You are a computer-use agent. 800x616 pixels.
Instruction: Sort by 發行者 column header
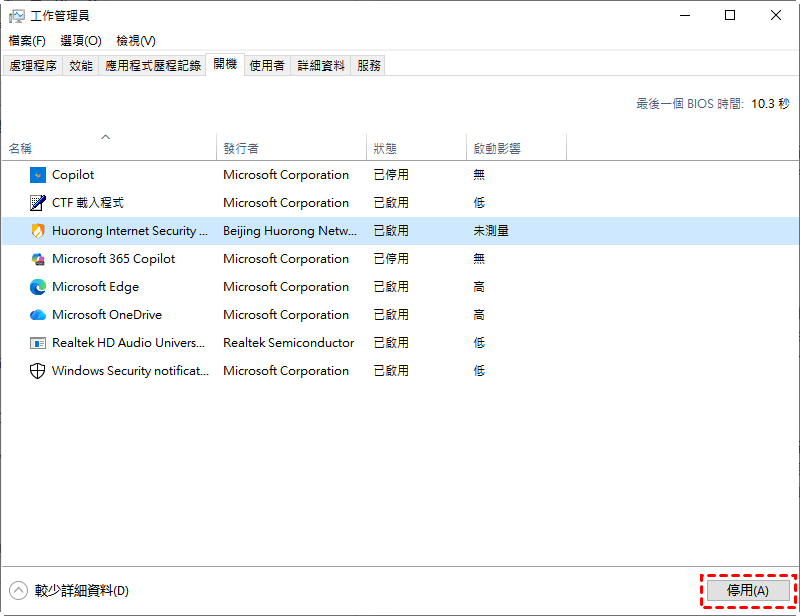pyautogui.click(x=241, y=148)
